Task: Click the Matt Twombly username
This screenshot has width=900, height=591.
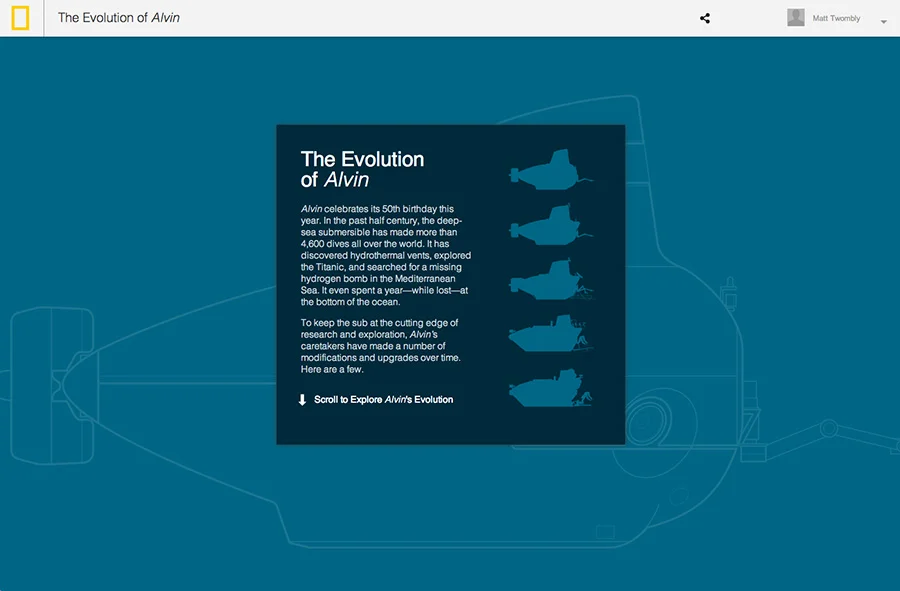Action: [836, 18]
